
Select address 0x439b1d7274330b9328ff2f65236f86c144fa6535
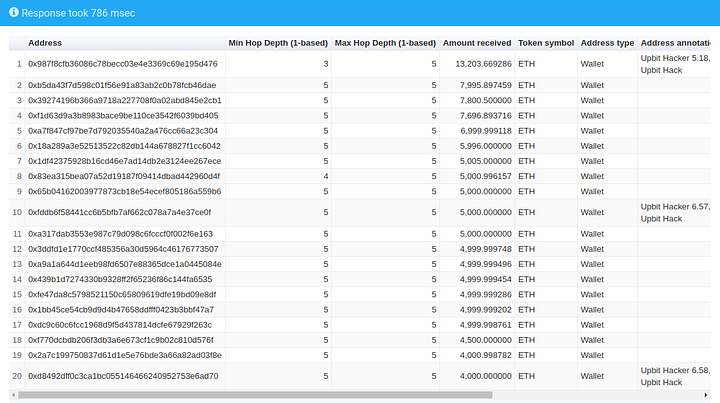pyautogui.click(x=120, y=280)
